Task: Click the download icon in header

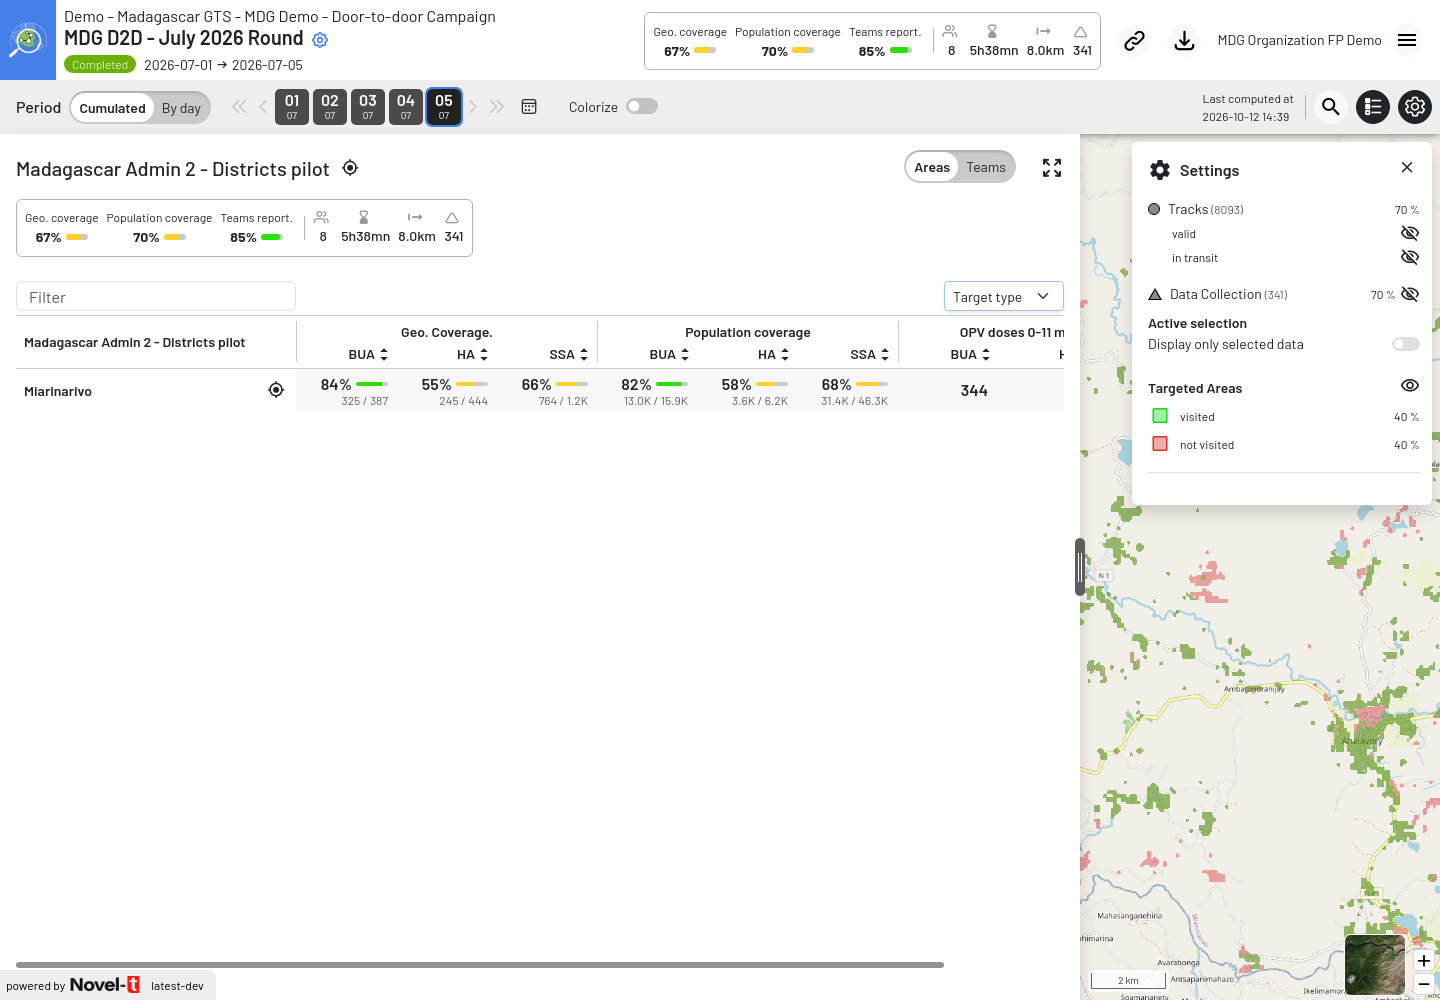Action: 1184,41
